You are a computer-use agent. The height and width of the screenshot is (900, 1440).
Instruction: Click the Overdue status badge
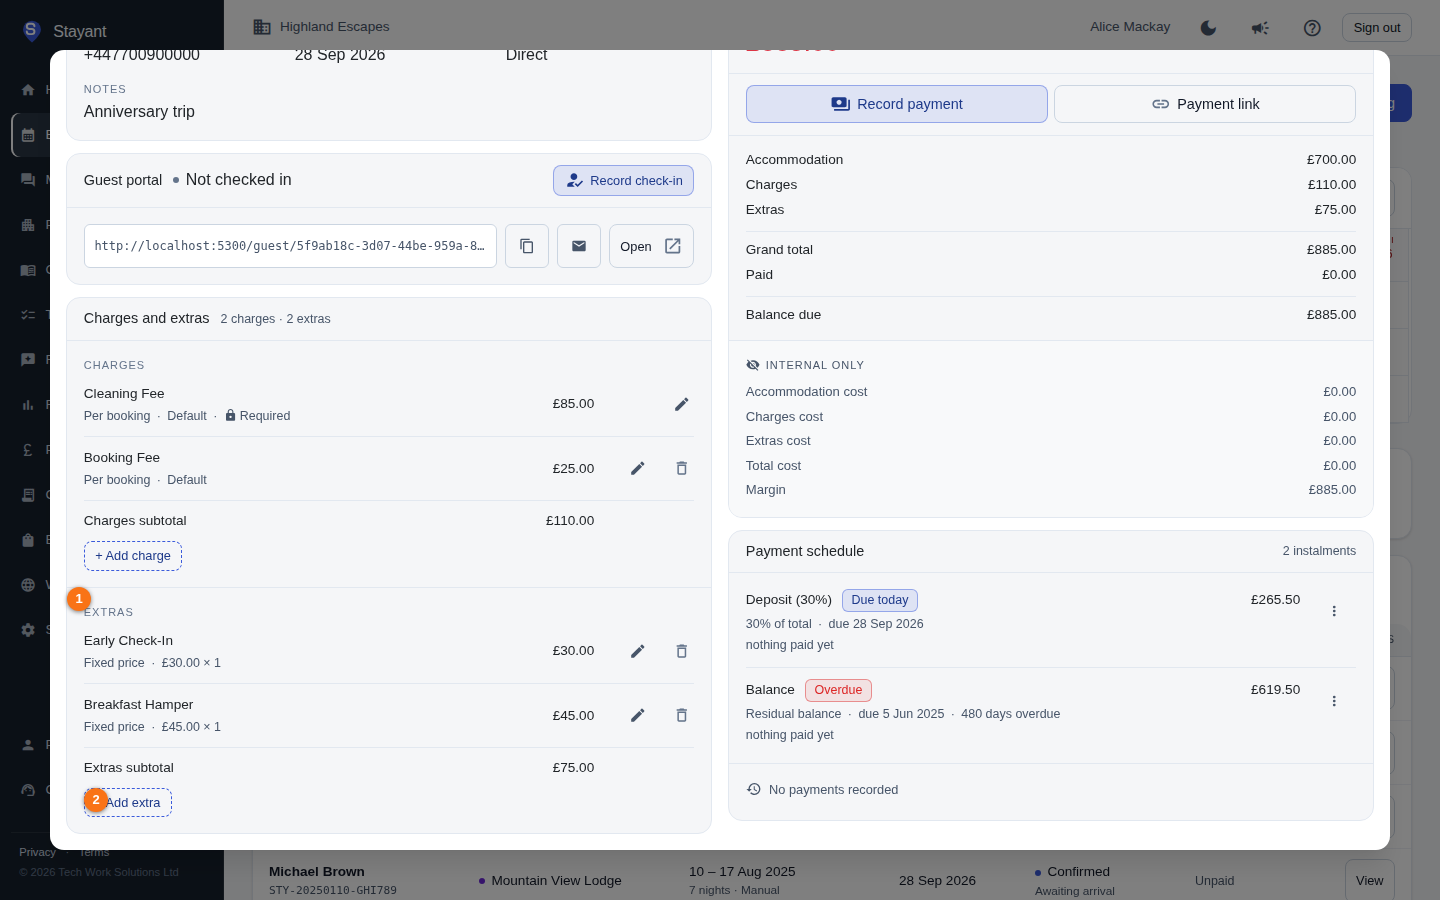838,690
